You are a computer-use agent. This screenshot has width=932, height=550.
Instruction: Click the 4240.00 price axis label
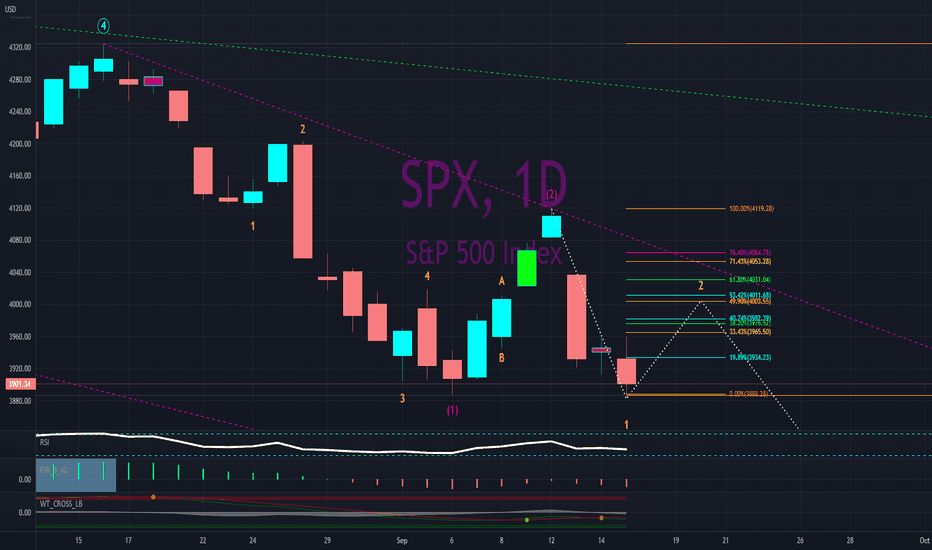(20, 112)
